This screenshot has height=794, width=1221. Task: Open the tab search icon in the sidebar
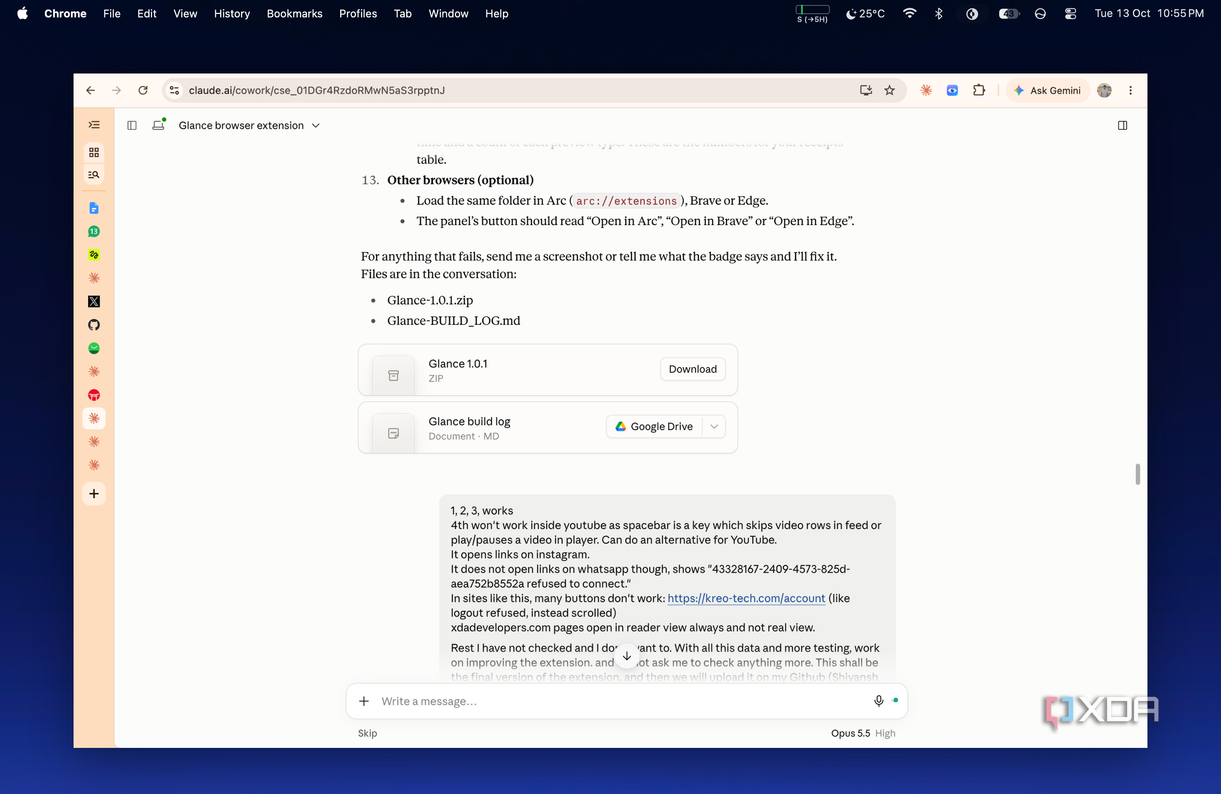coord(94,175)
